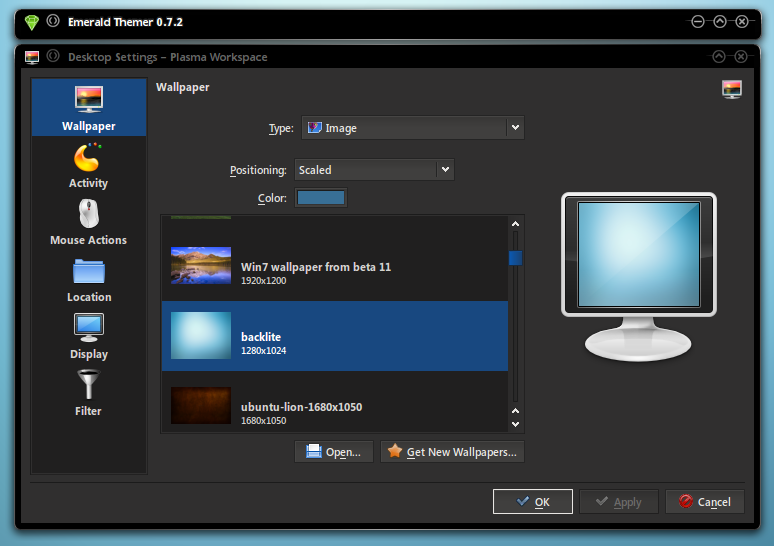Click the pin icon in Emerald Themer title bar
774x546 pixels.
(53, 21)
